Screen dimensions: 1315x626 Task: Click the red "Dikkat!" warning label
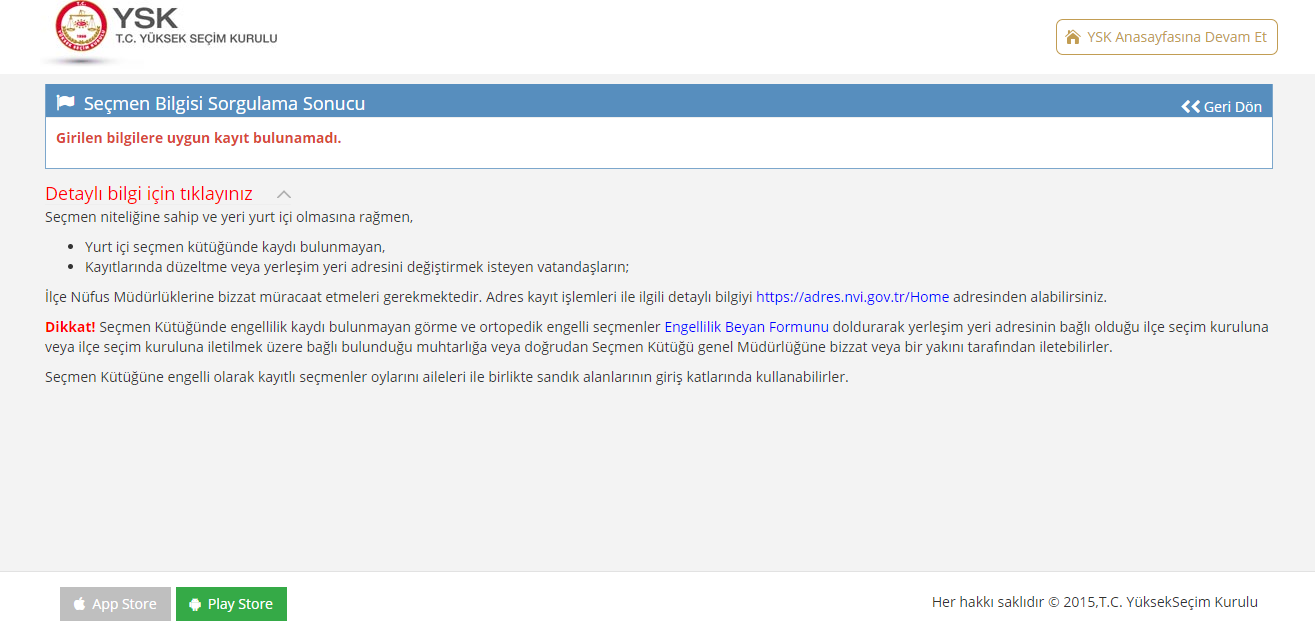point(70,327)
